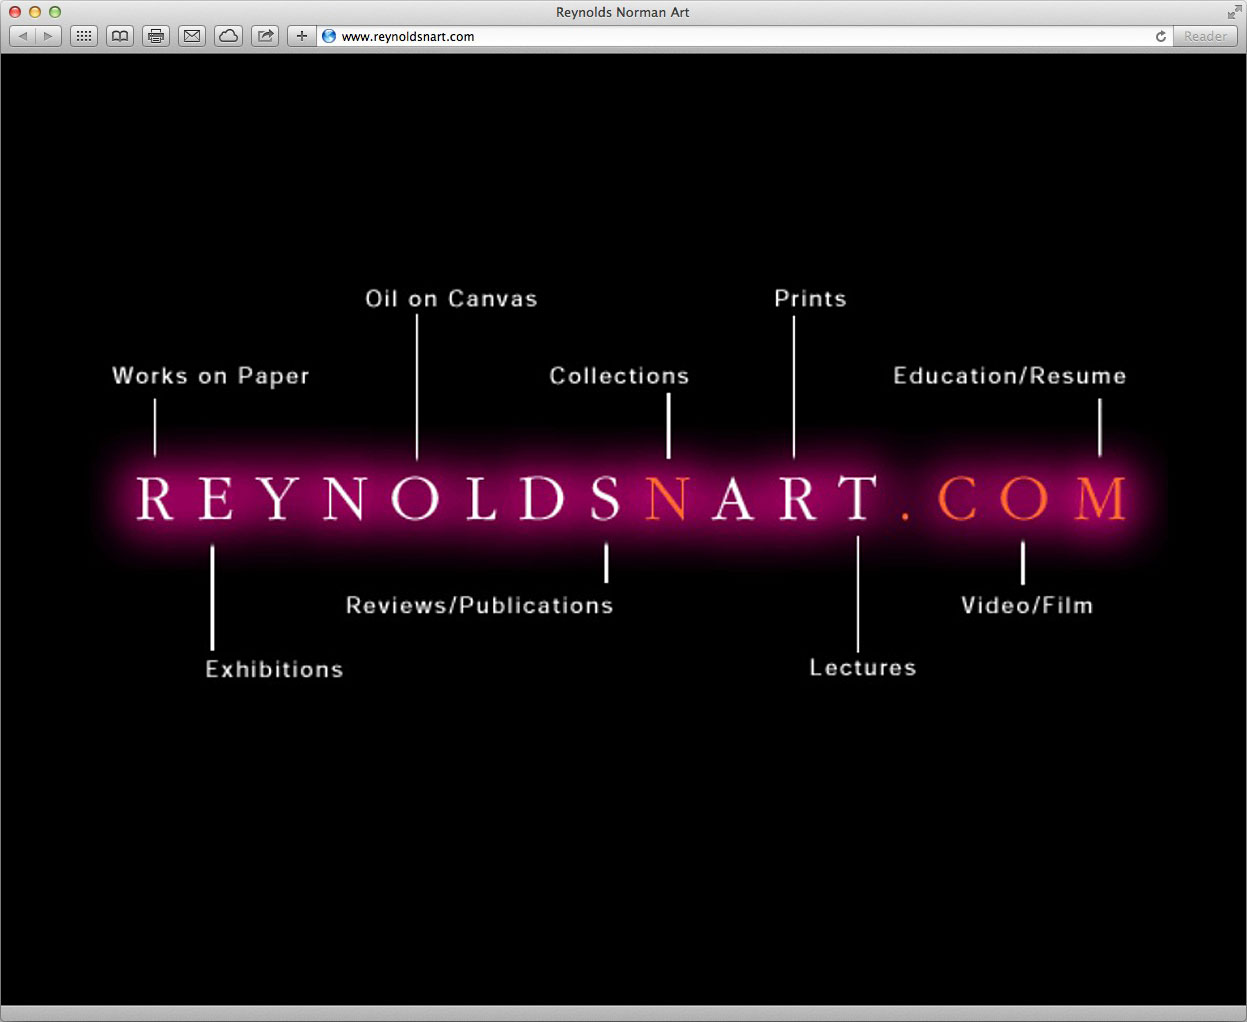Image resolution: width=1247 pixels, height=1022 pixels.
Task: Mail this page using the envelope icon
Action: tap(192, 36)
